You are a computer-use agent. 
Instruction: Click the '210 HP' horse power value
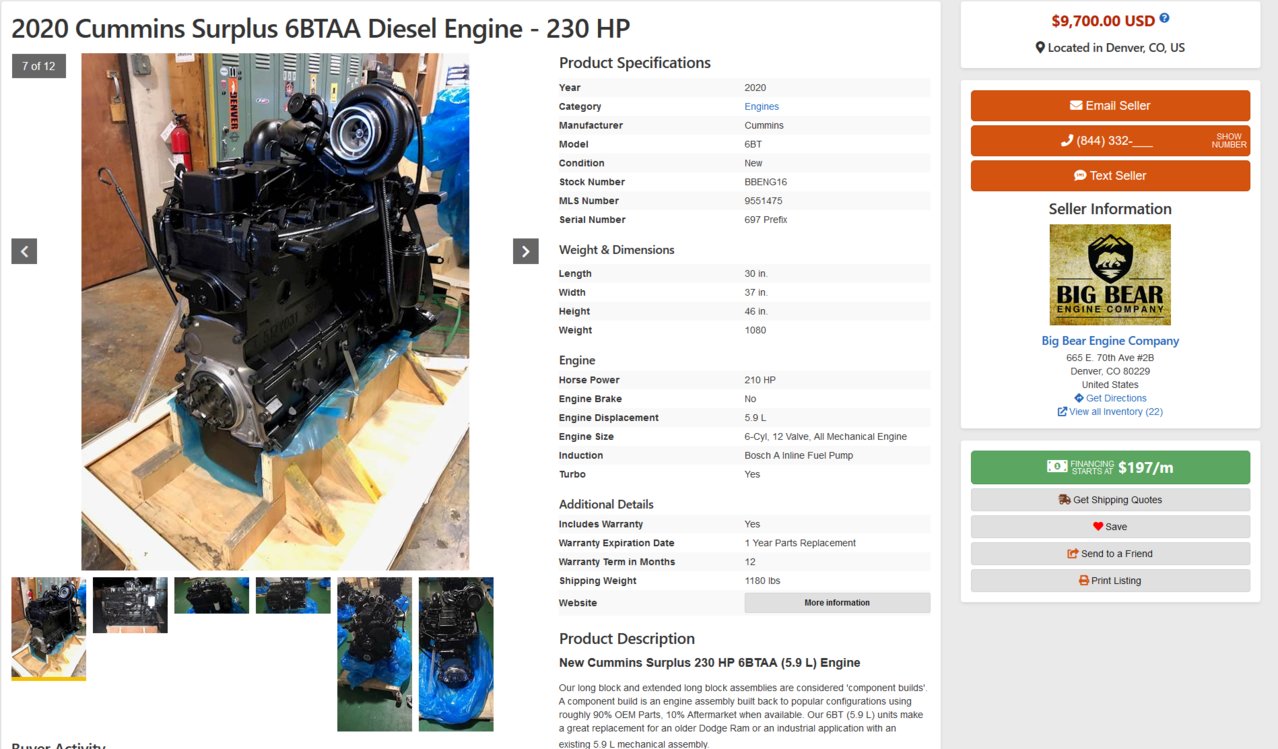[x=760, y=380]
